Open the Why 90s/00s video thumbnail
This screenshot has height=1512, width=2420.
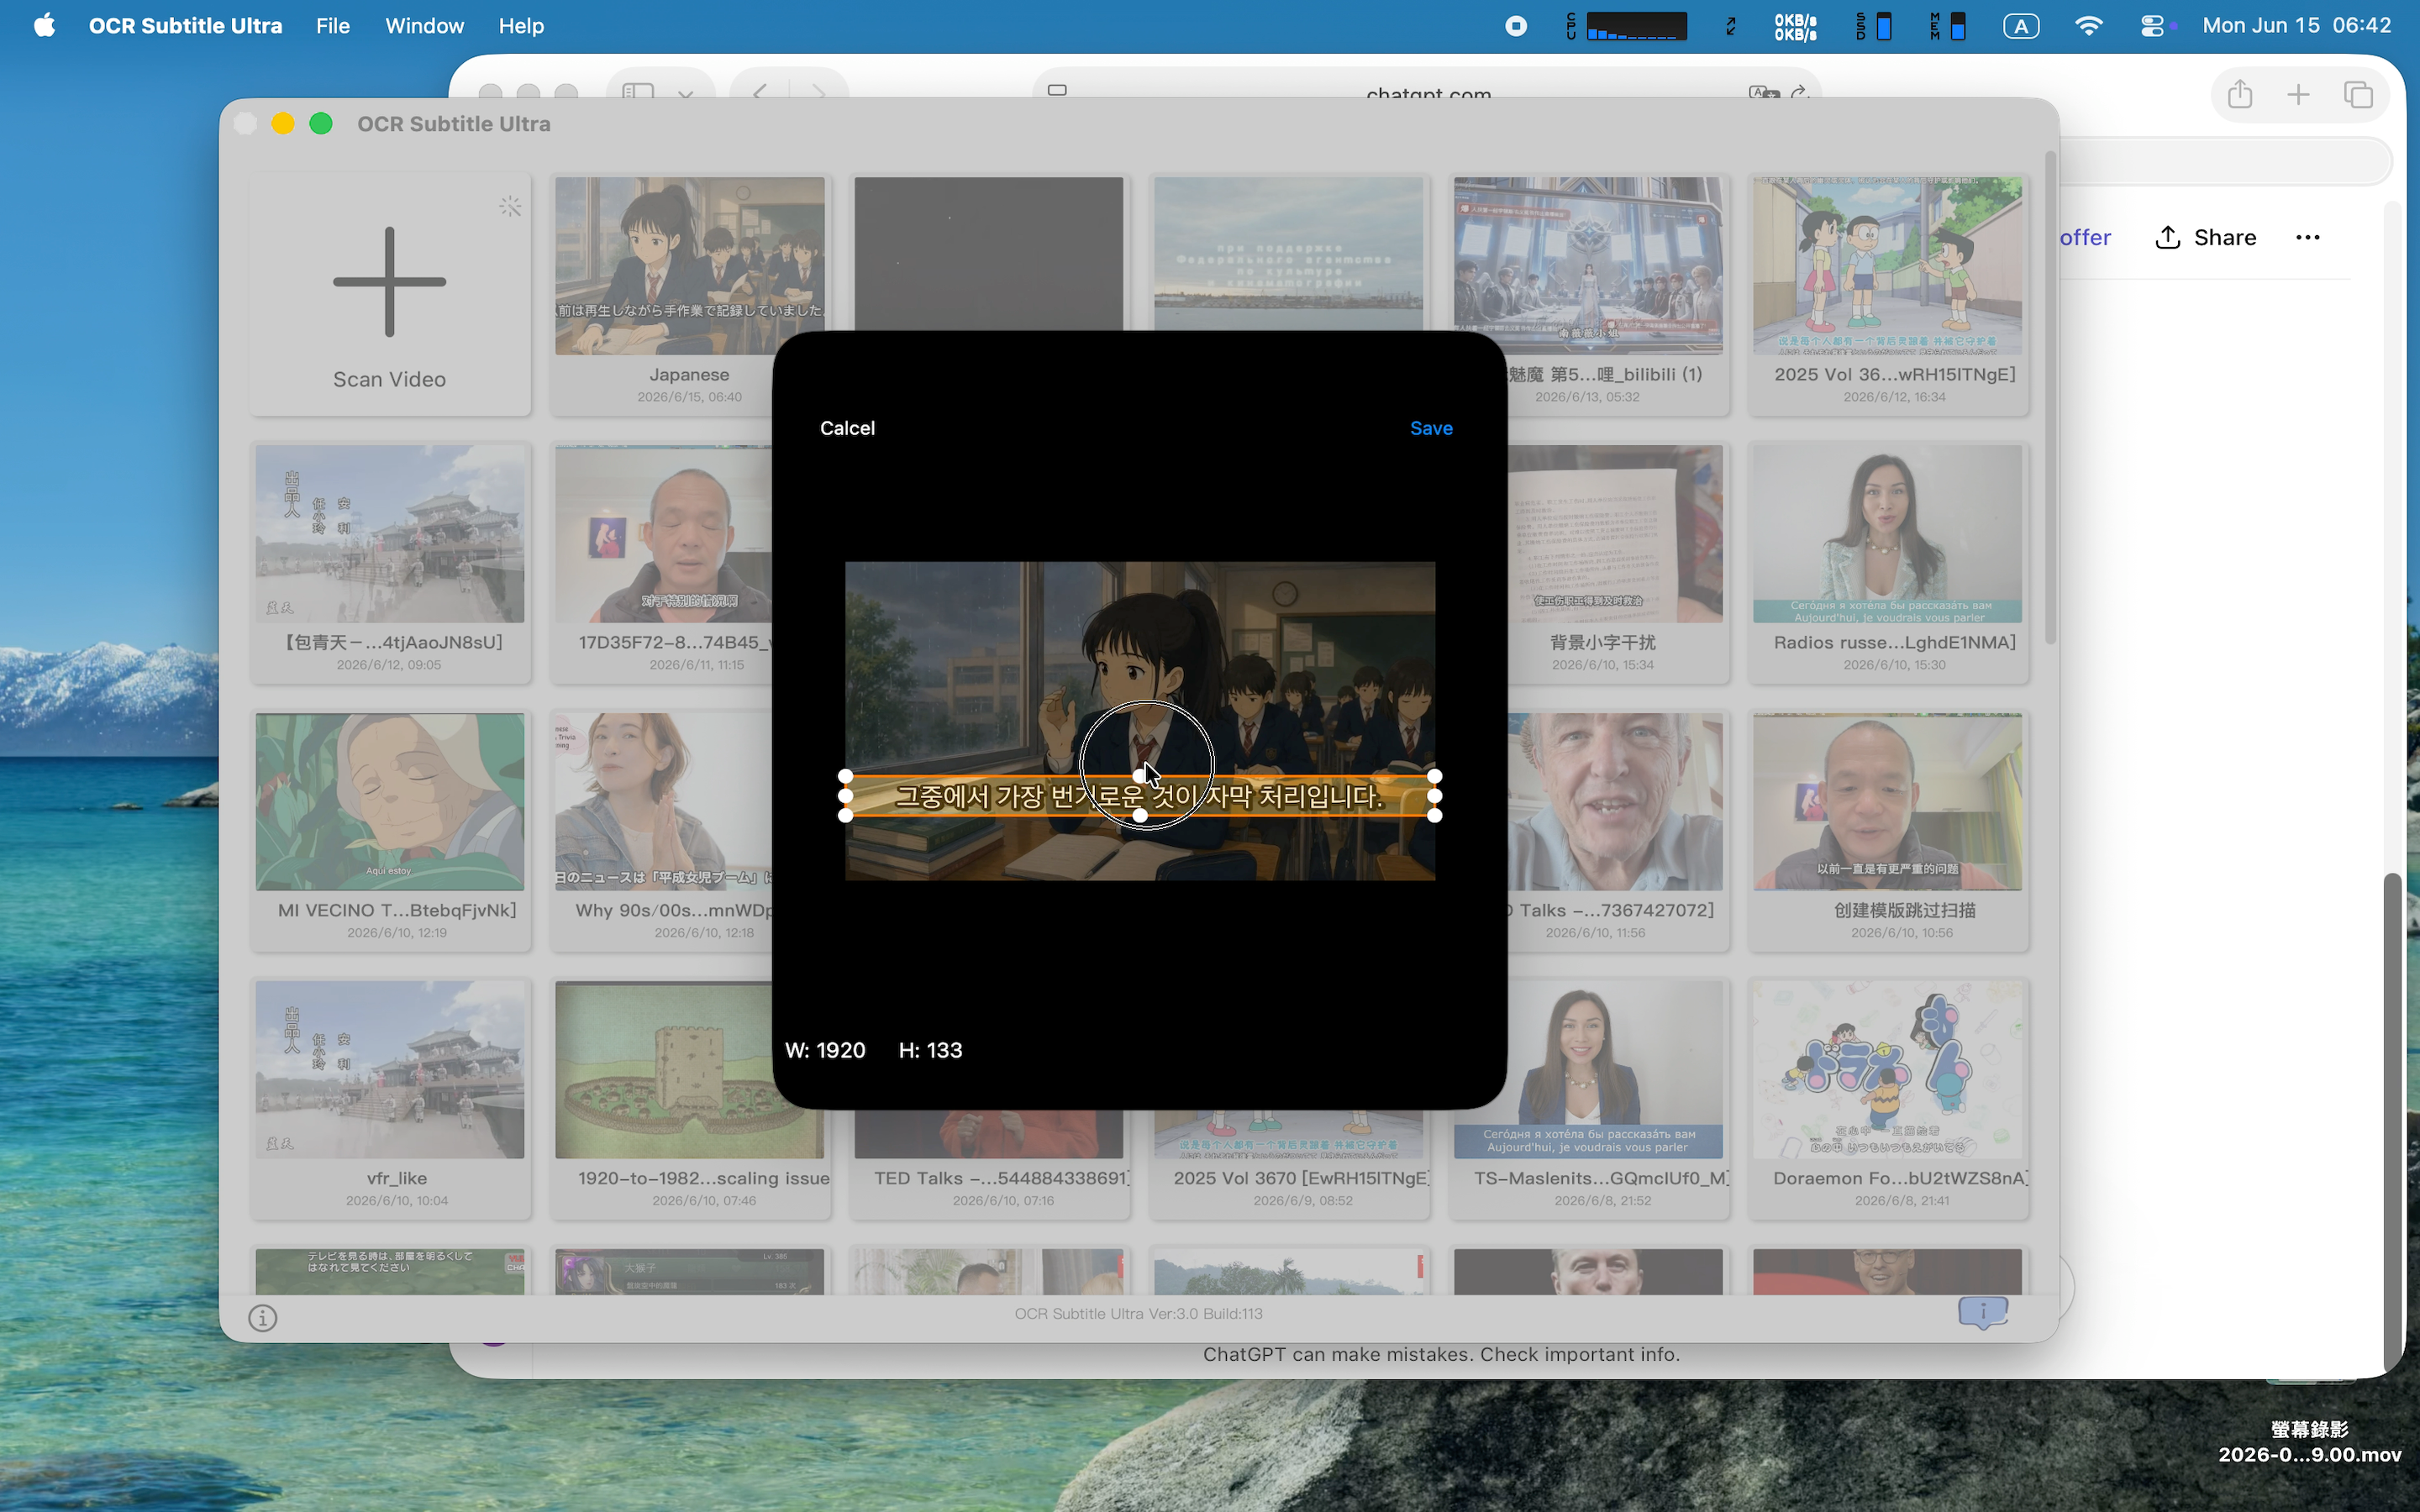(664, 802)
